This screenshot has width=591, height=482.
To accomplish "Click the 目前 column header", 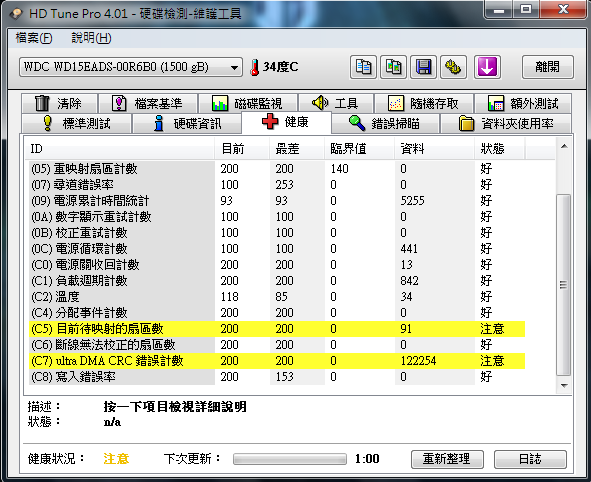I will click(242, 148).
